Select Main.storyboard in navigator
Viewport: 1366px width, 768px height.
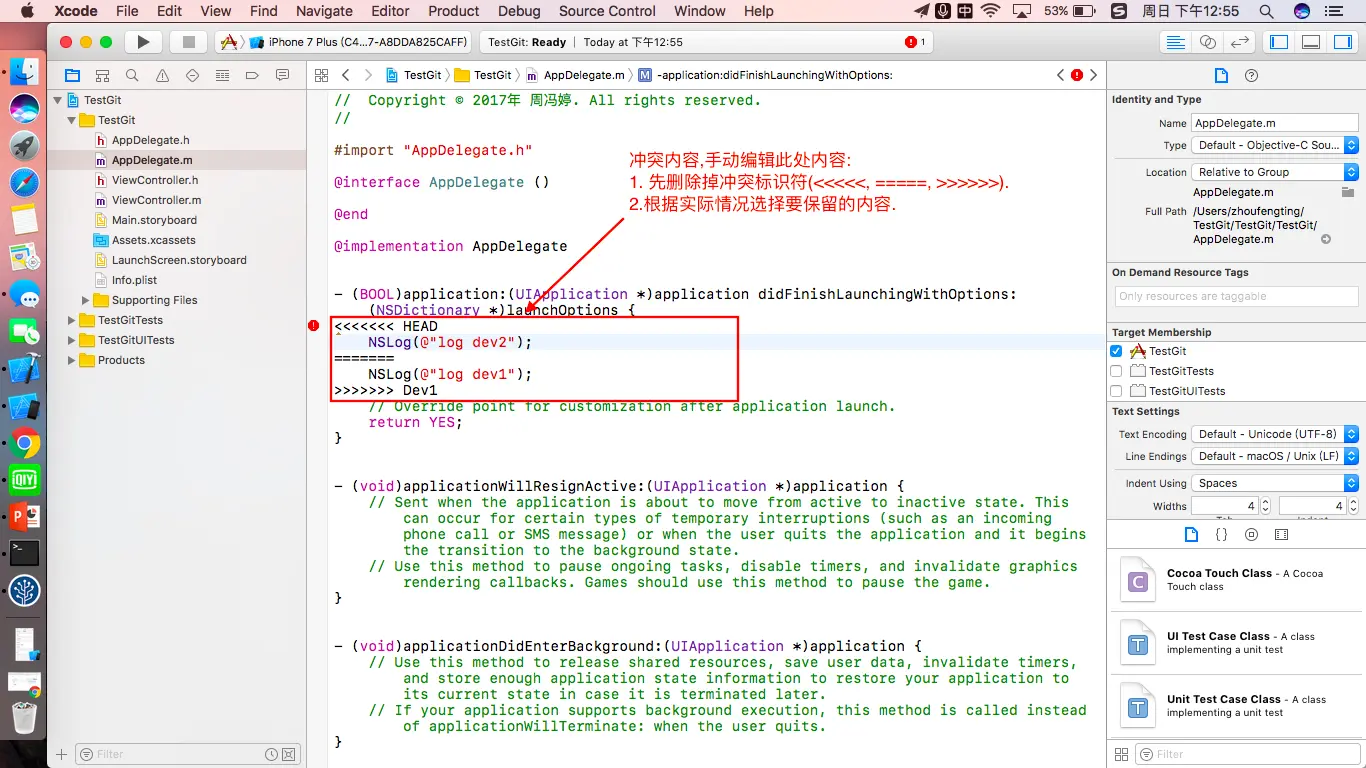[x=154, y=220]
